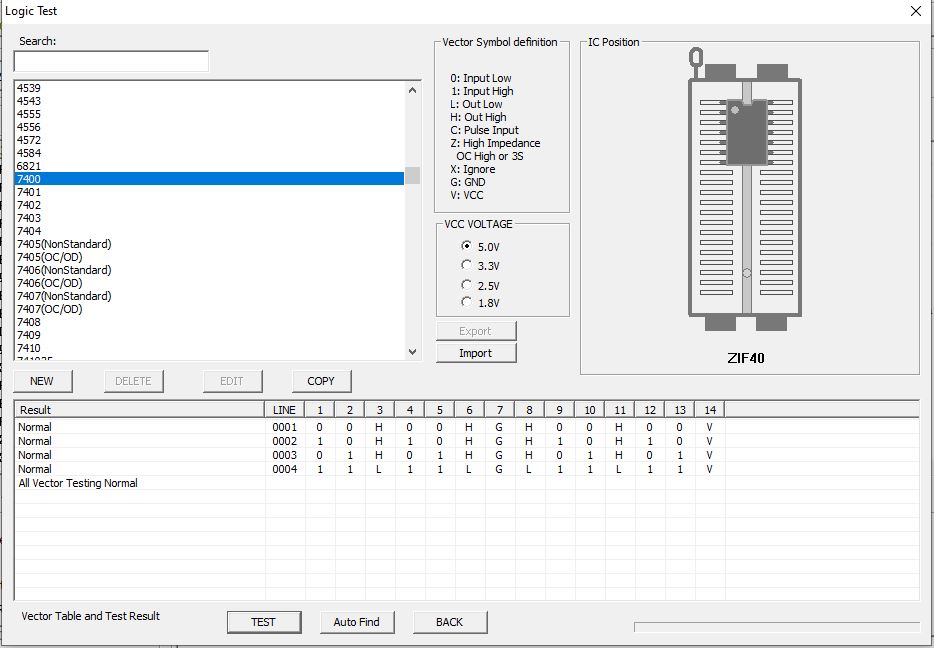Select 7406(OC/OD) in the list
934x648 pixels.
[x=209, y=284]
